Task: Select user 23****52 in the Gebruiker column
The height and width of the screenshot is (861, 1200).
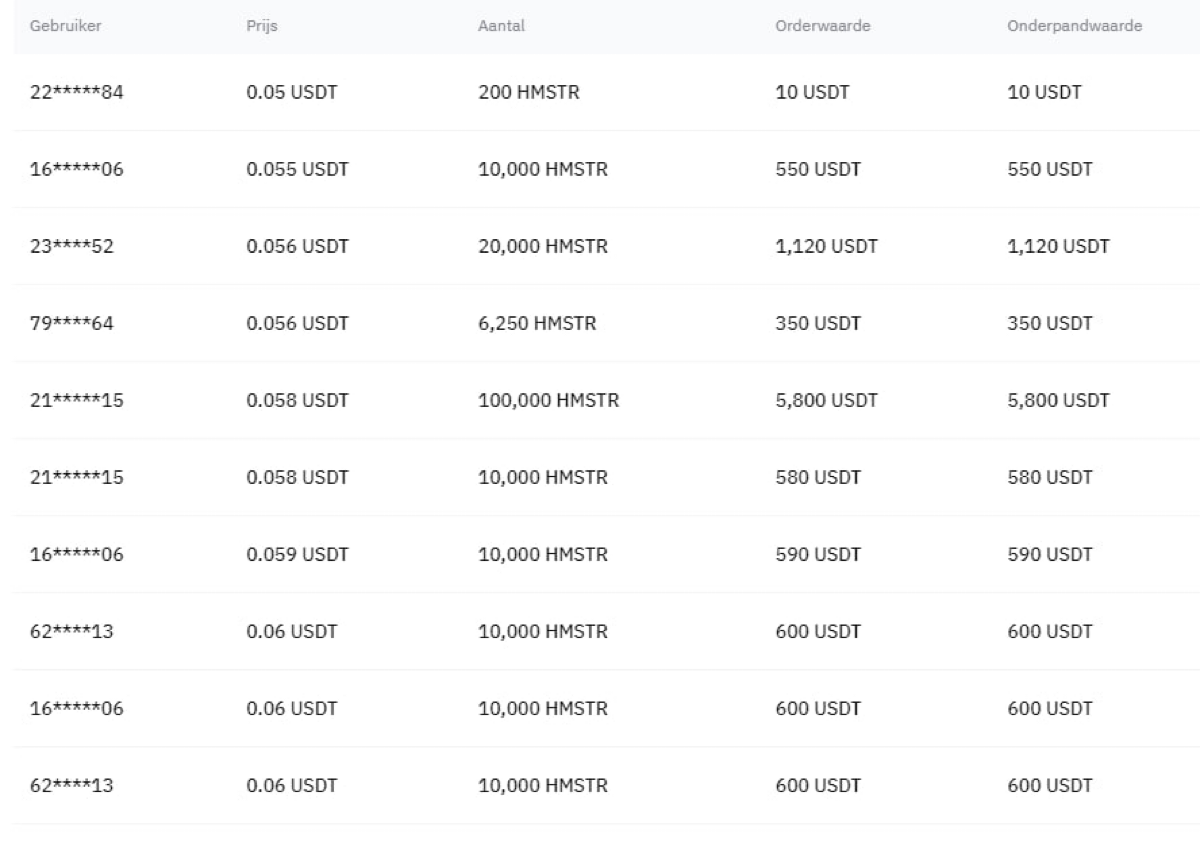Action: tap(72, 247)
